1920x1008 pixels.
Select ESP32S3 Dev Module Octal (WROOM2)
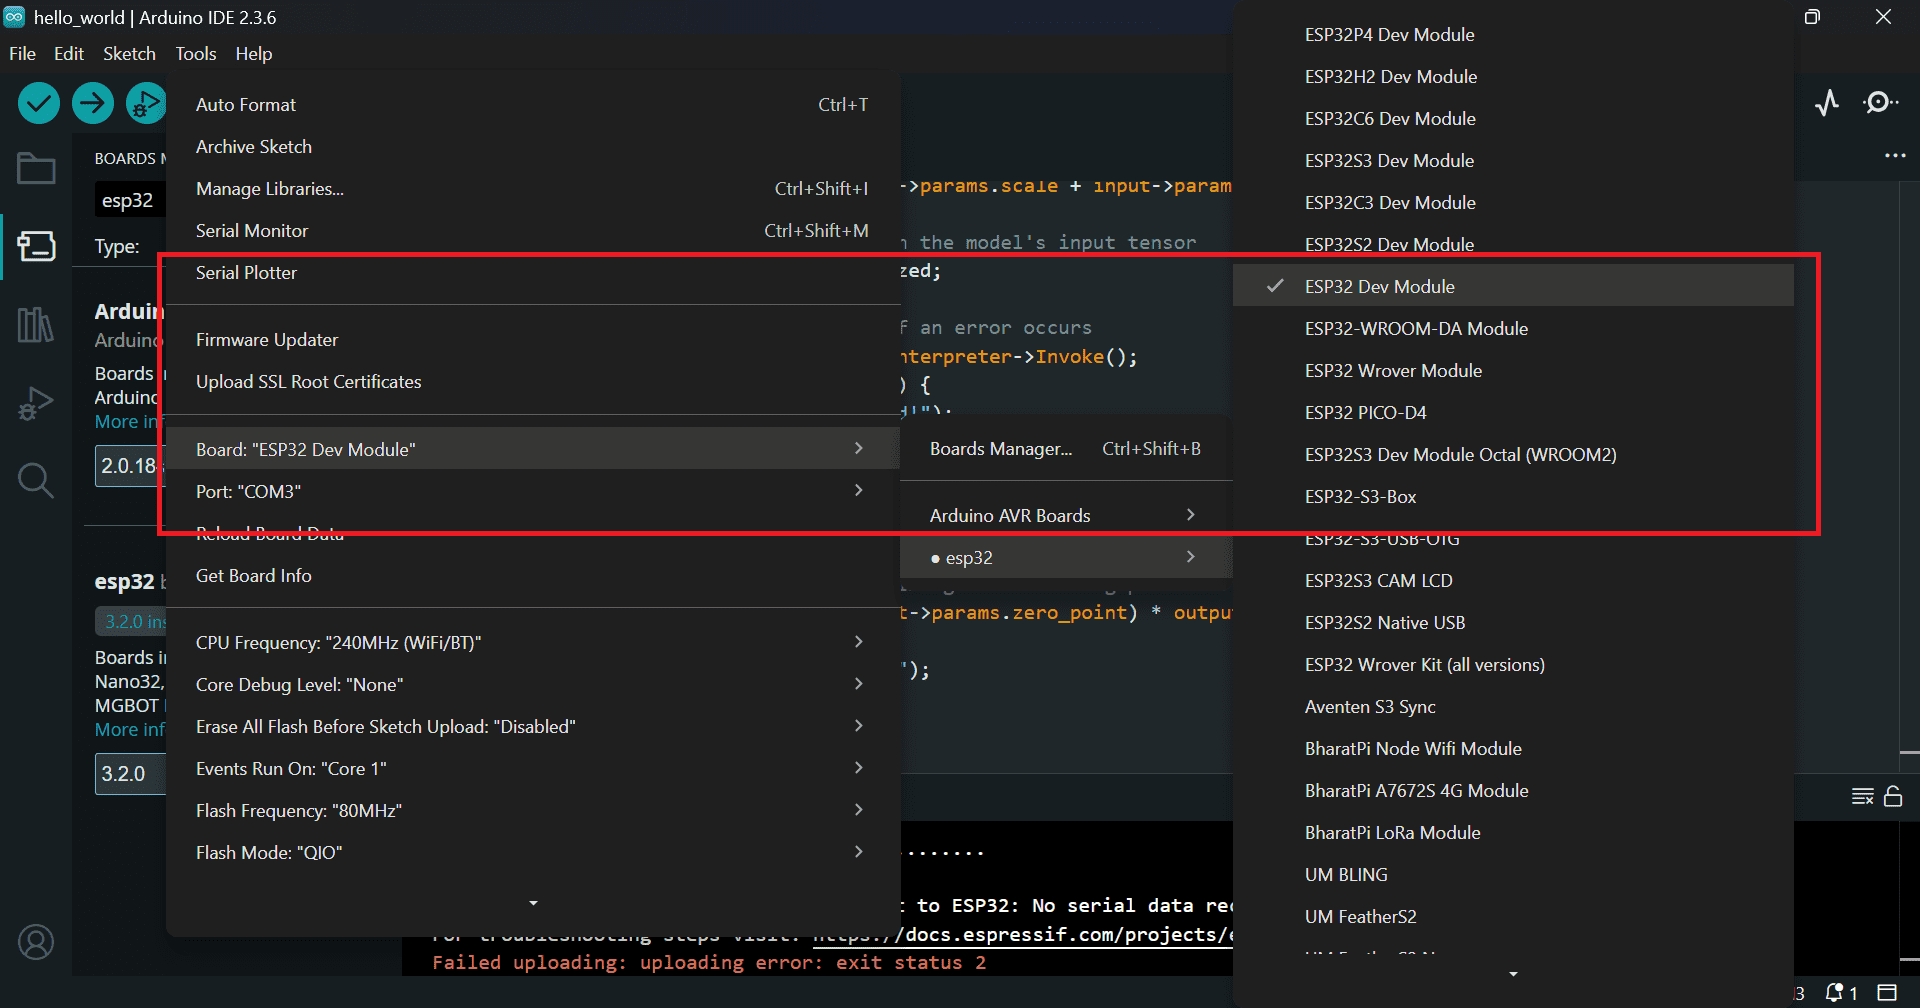1513,454
